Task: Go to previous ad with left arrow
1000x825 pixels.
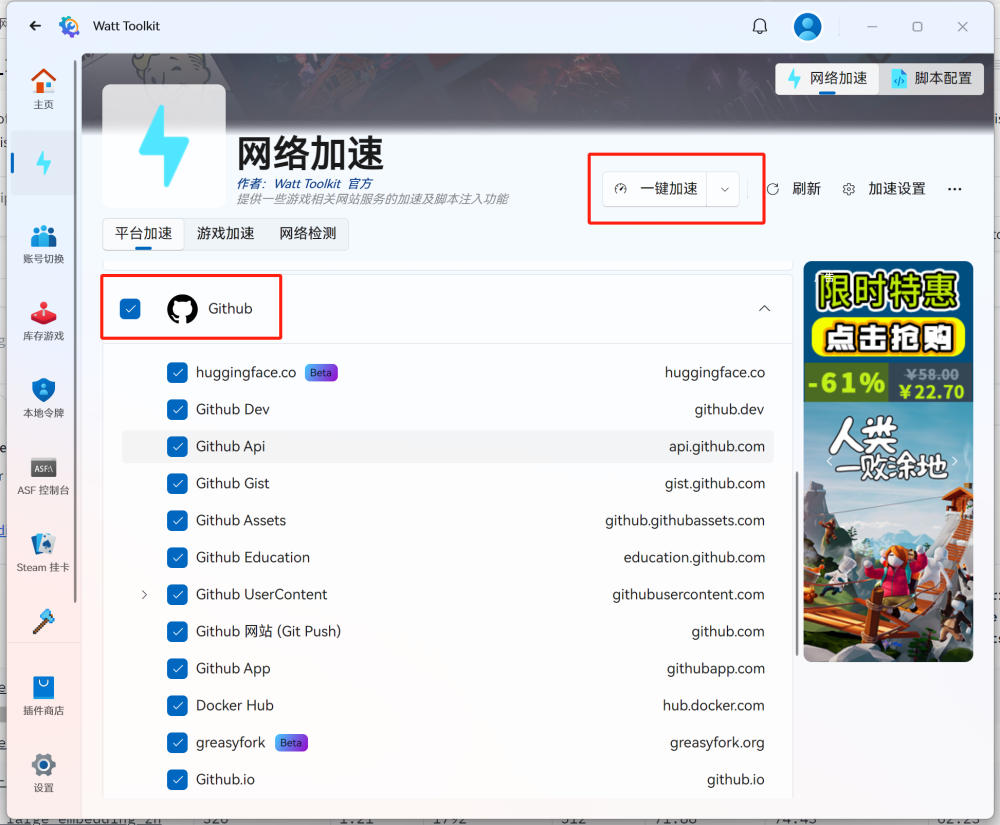Action: click(829, 460)
